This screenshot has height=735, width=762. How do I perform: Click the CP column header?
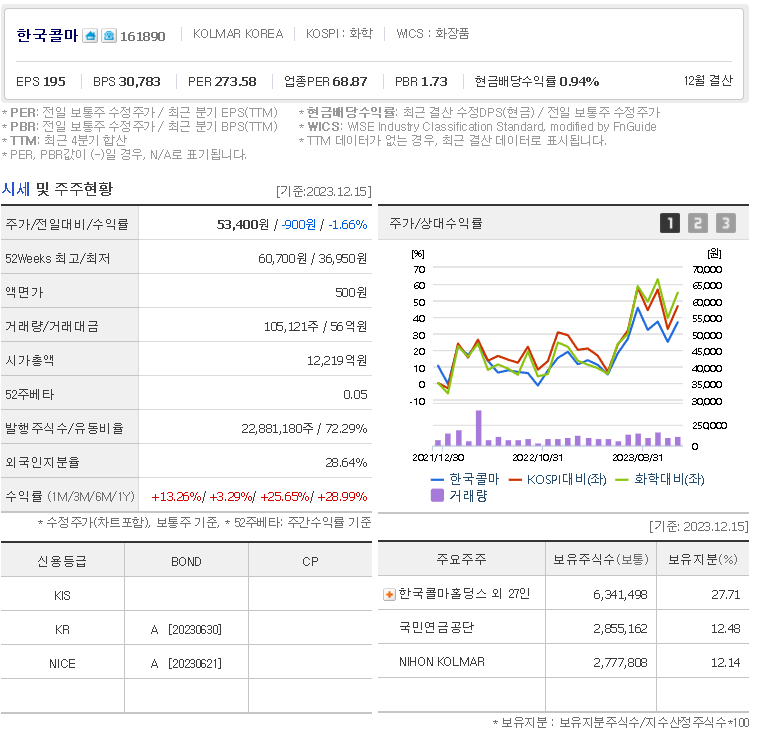[310, 561]
